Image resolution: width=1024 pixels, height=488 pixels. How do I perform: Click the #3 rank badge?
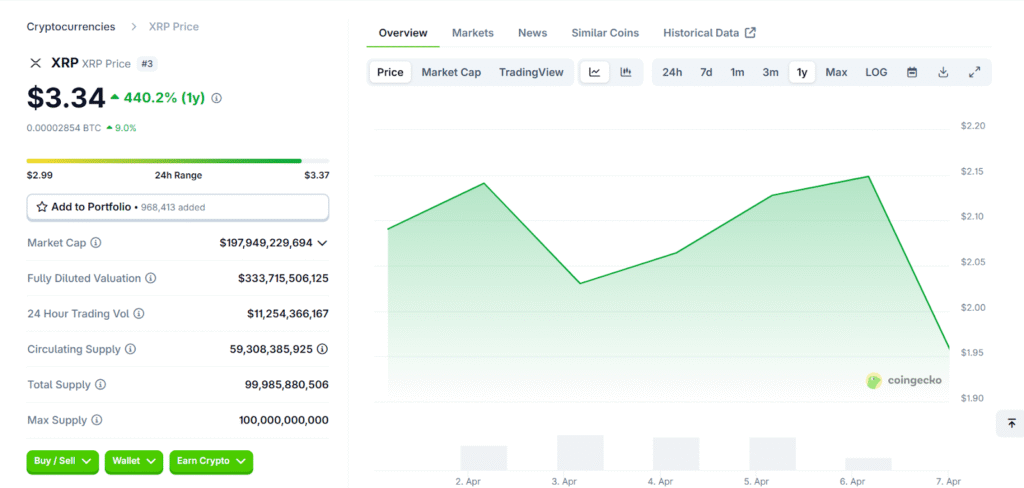click(x=147, y=63)
